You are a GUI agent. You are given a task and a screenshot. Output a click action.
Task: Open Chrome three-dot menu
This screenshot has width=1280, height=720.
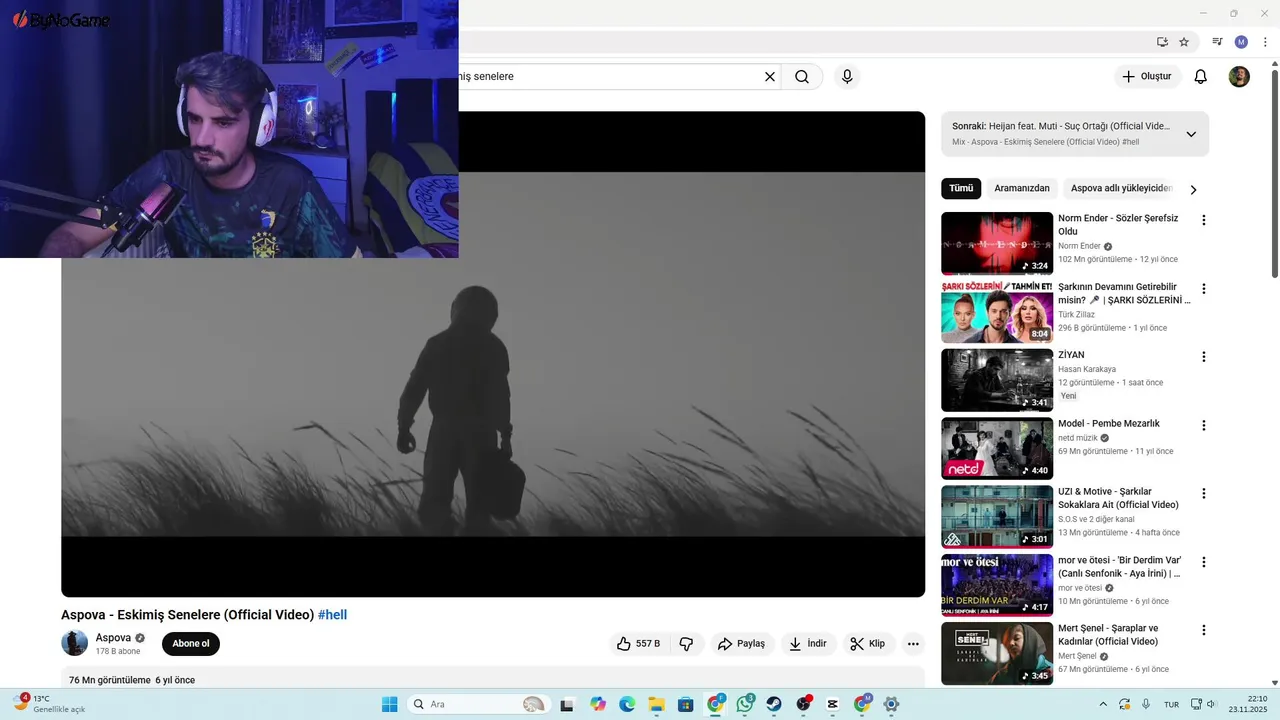pos(1265,42)
